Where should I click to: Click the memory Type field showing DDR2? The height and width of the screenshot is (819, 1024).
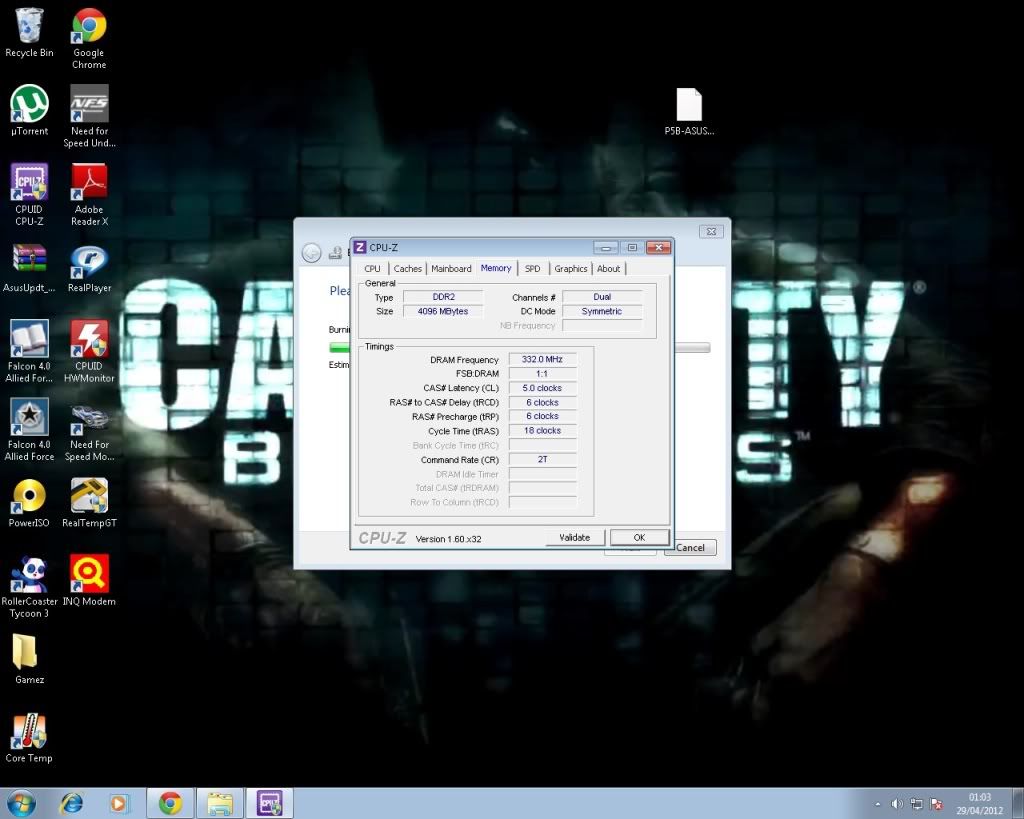tap(443, 297)
